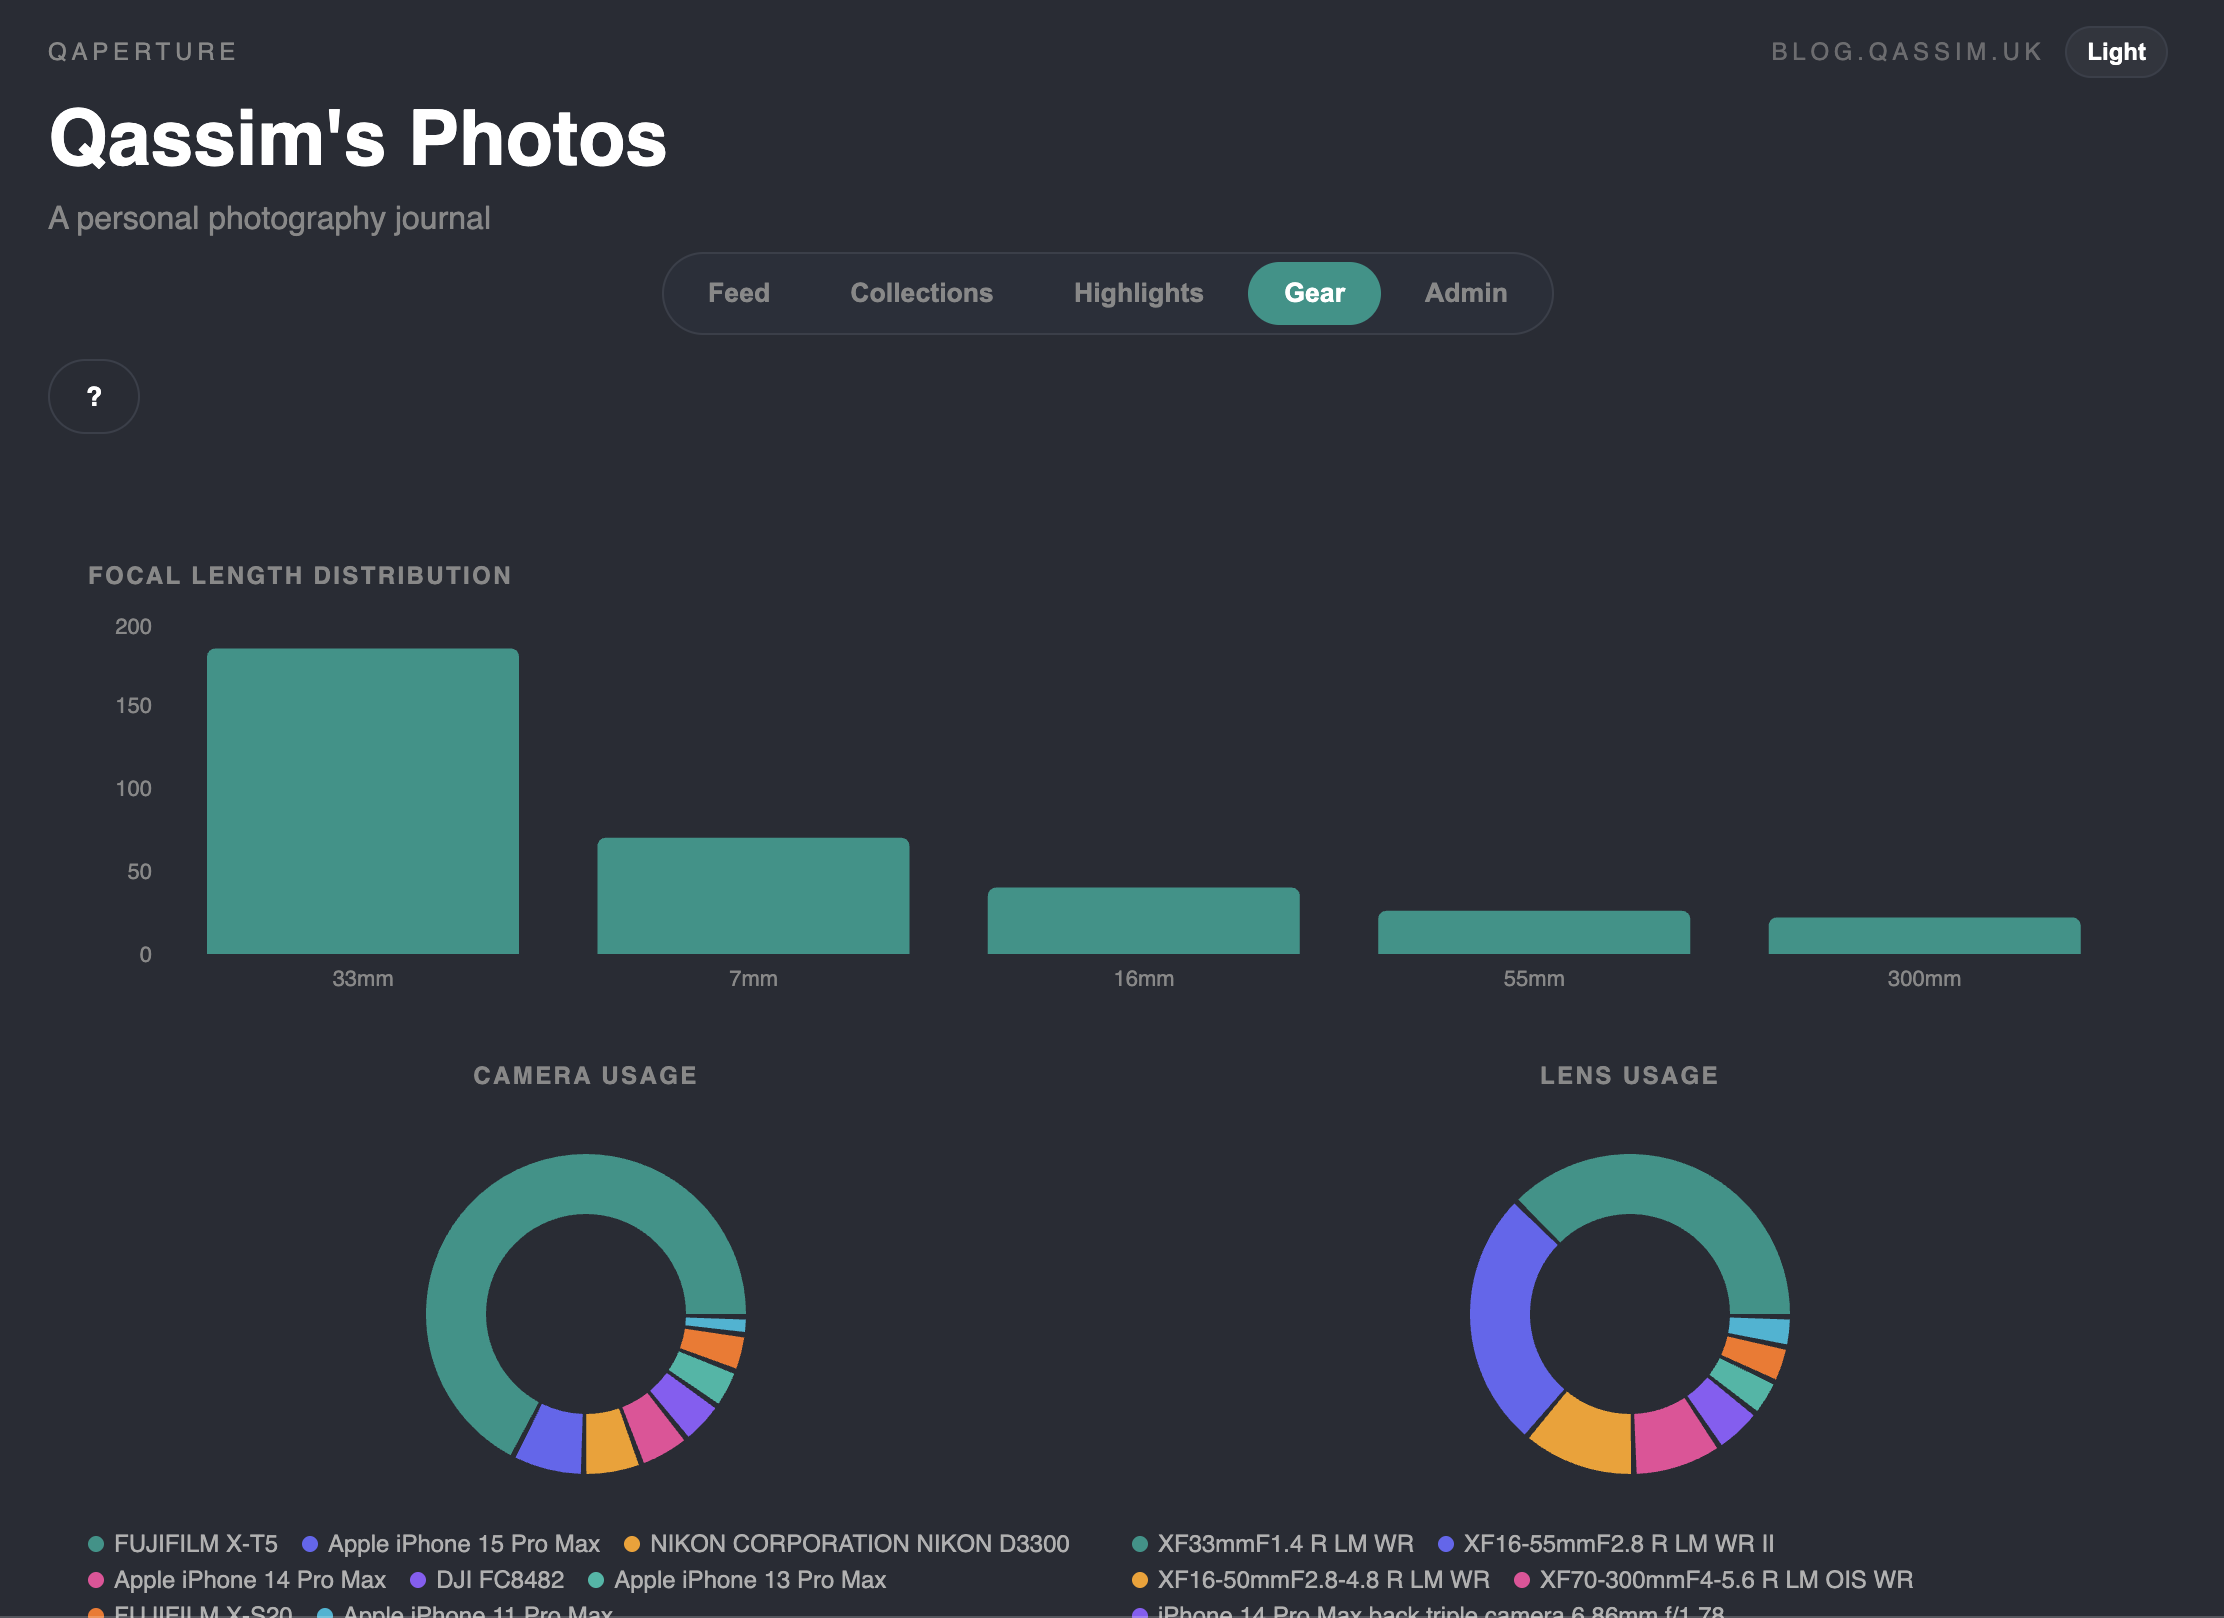Open the Collections tab
This screenshot has width=2224, height=1618.
coord(921,293)
